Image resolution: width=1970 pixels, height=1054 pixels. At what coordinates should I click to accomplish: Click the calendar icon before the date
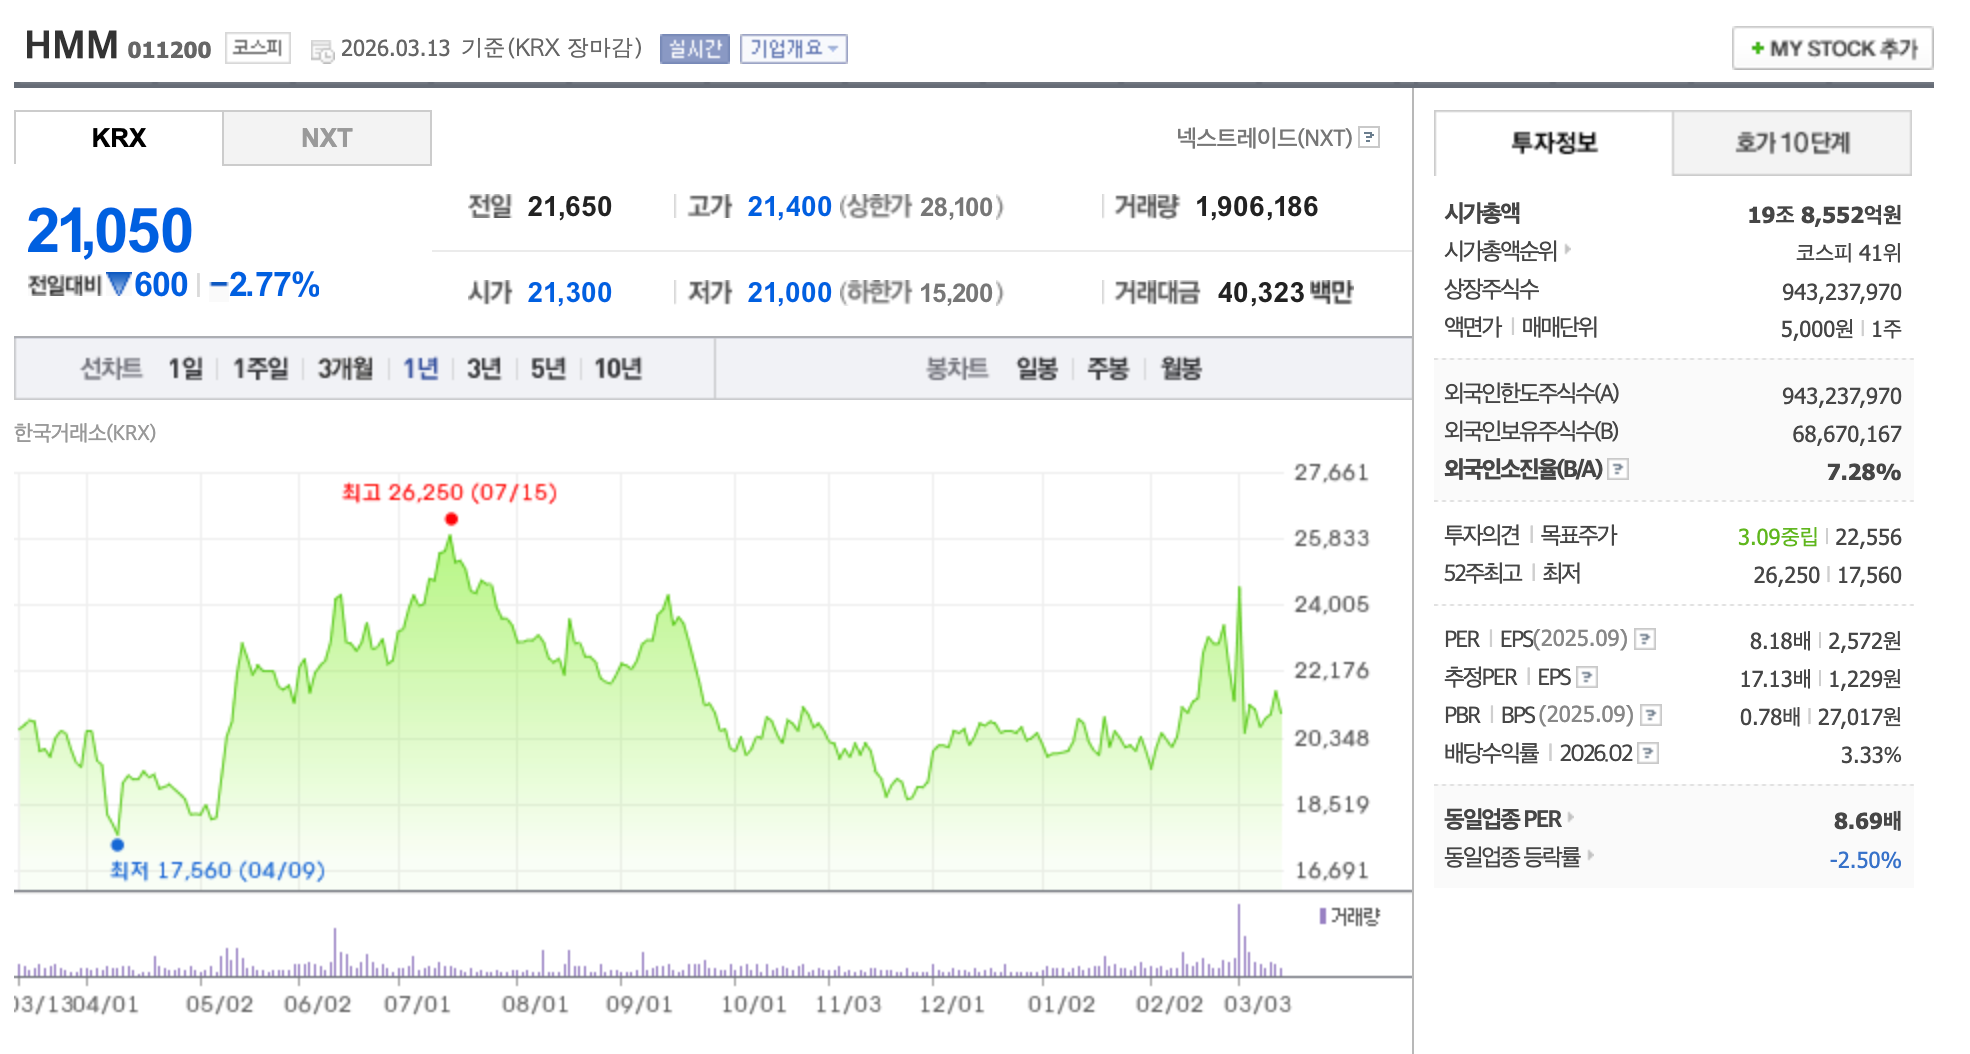[322, 51]
